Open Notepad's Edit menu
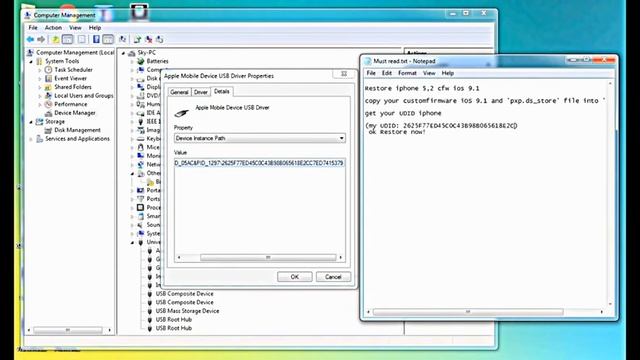 387,73
